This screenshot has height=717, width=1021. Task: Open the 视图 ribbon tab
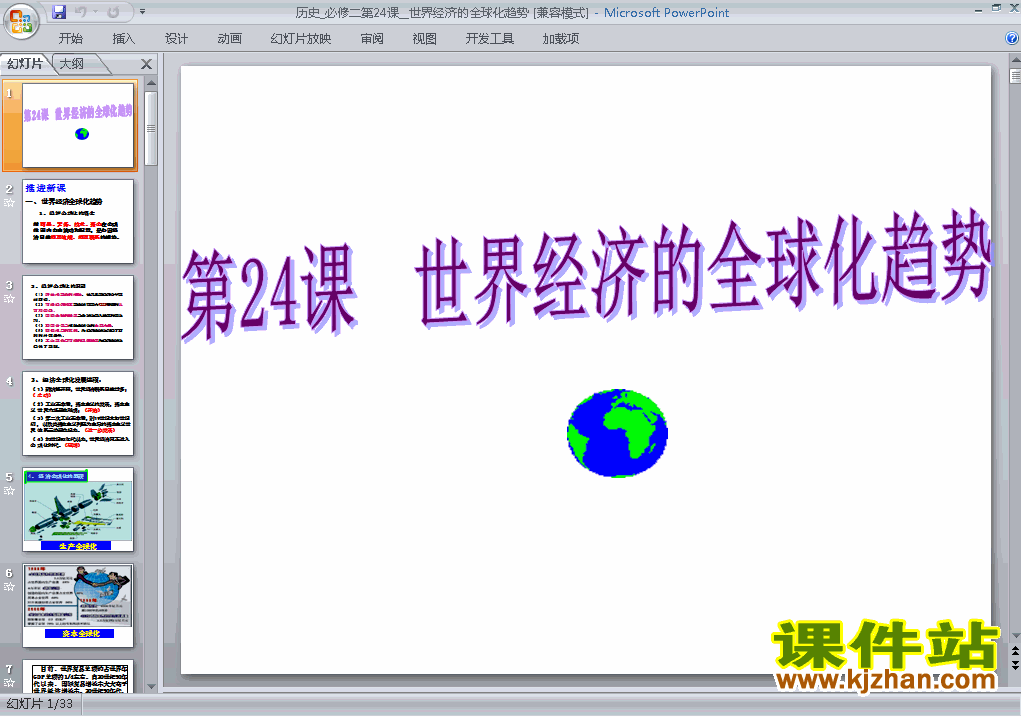[x=425, y=38]
